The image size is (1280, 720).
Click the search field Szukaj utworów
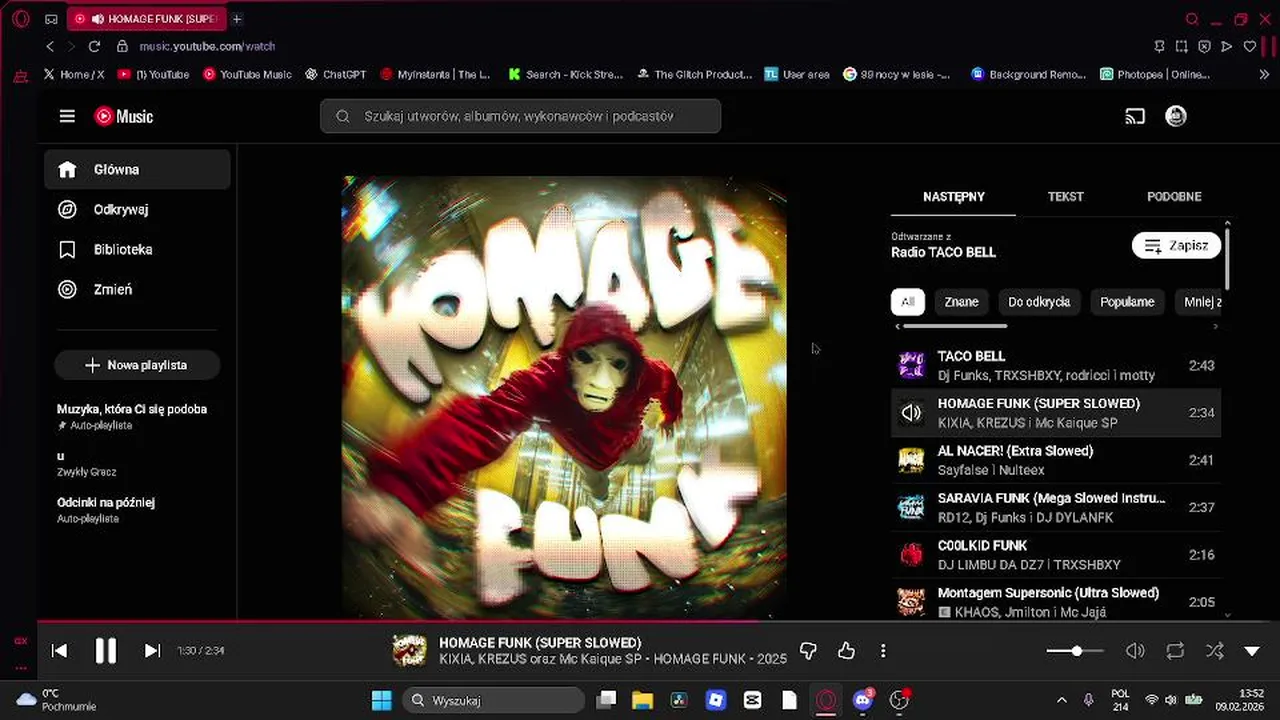coord(520,116)
